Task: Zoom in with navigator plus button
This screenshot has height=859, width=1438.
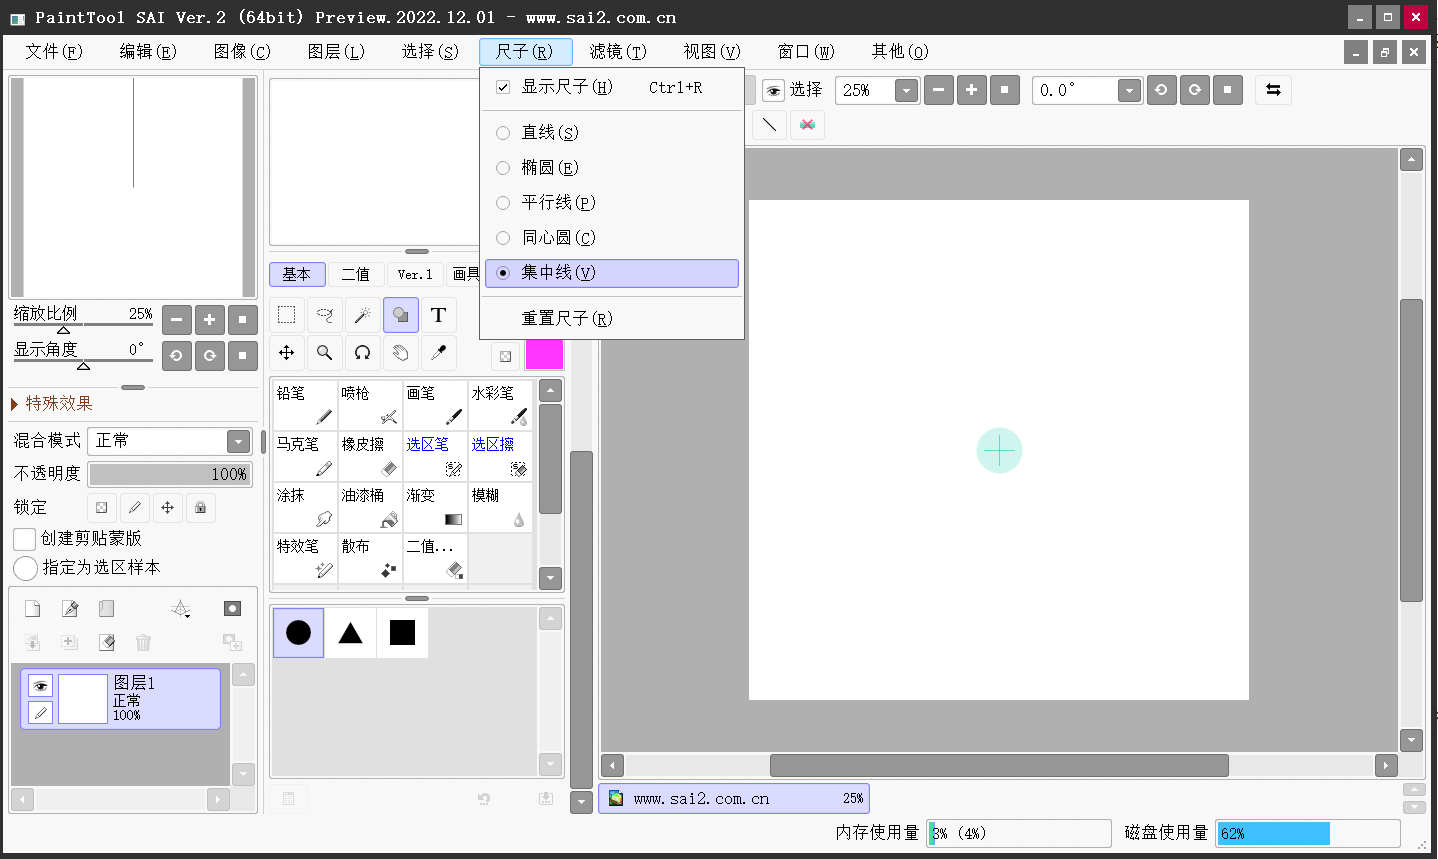Action: coord(209,320)
